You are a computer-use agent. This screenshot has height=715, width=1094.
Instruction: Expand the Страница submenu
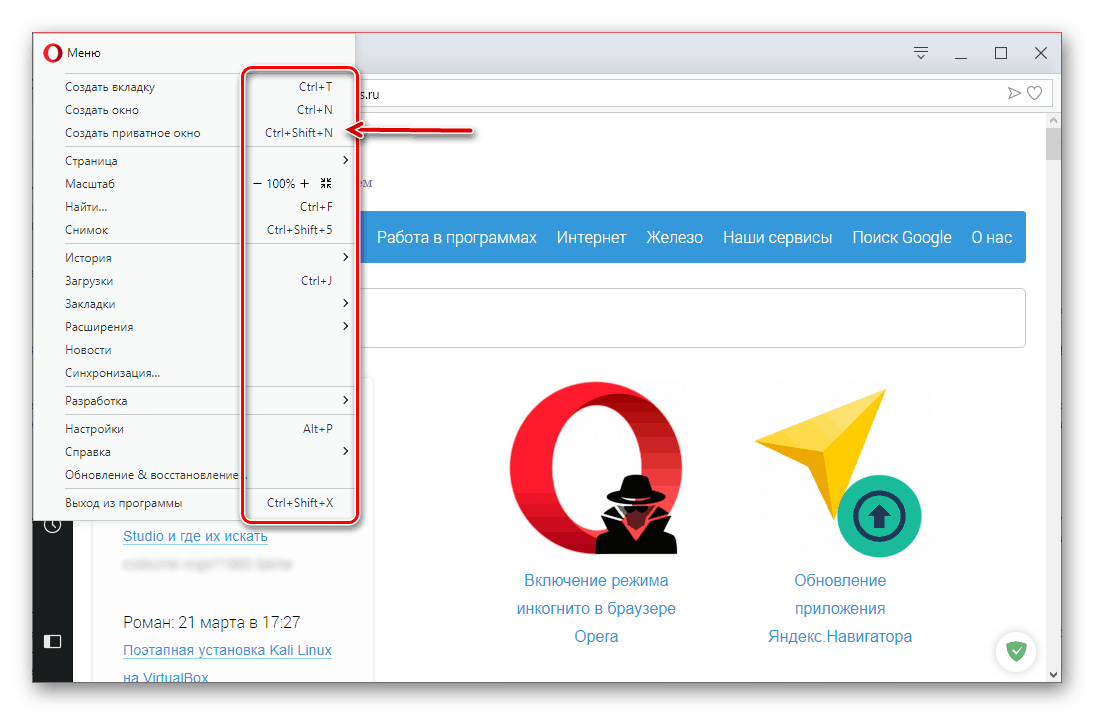[x=345, y=161]
